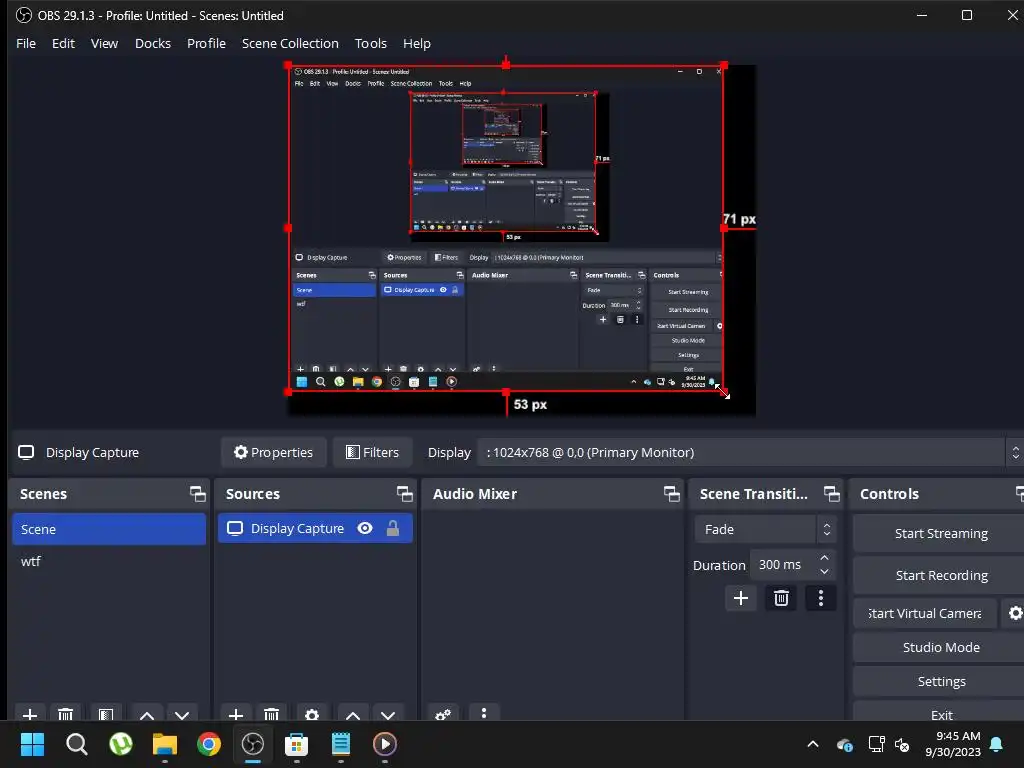The image size is (1024, 768).
Task: Open the Help menu
Action: [417, 43]
